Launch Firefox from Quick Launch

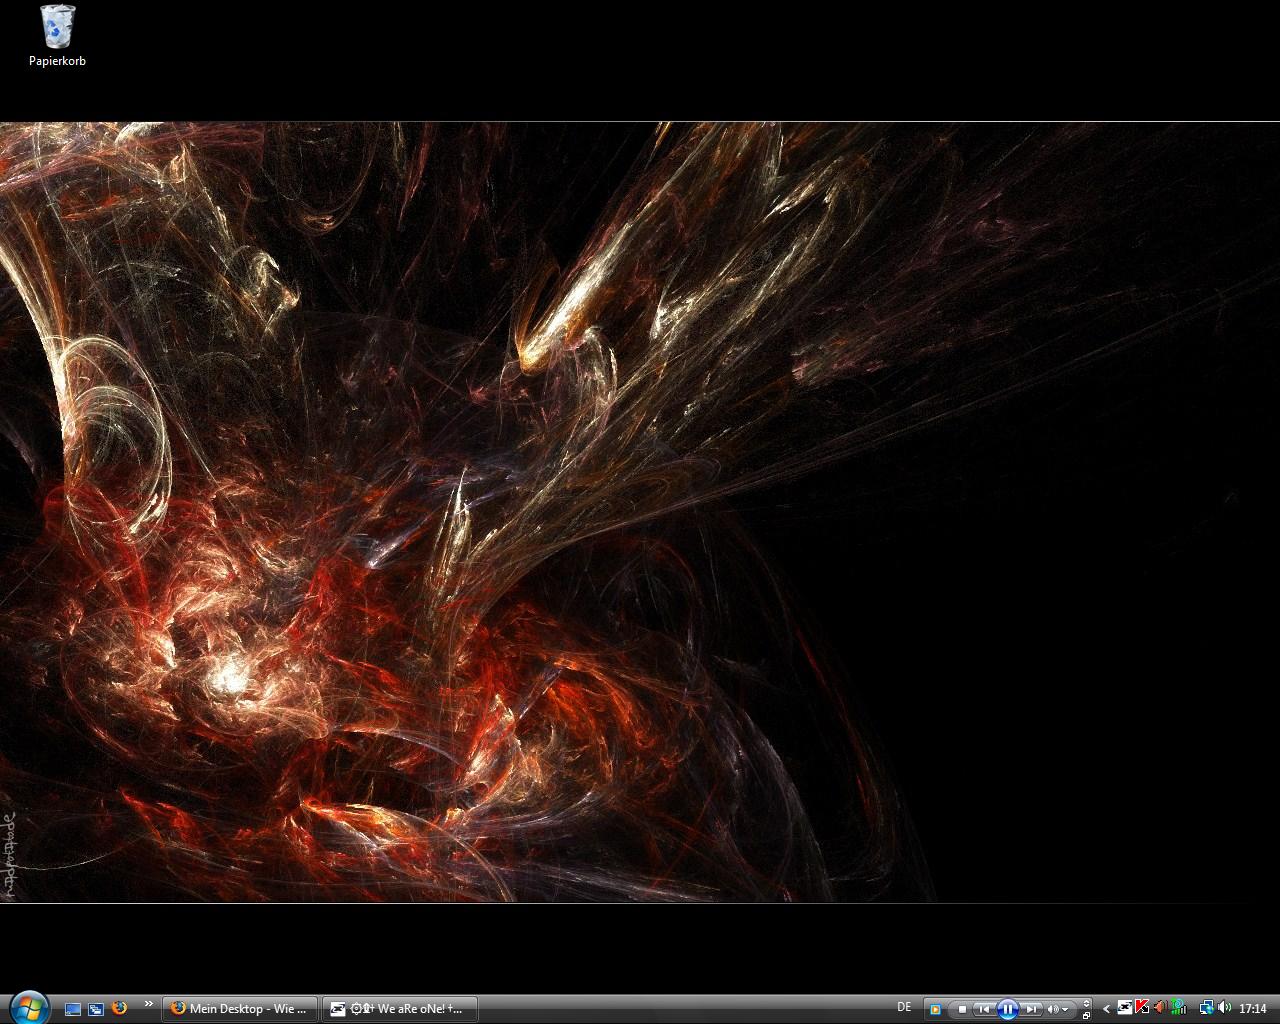coord(119,1009)
